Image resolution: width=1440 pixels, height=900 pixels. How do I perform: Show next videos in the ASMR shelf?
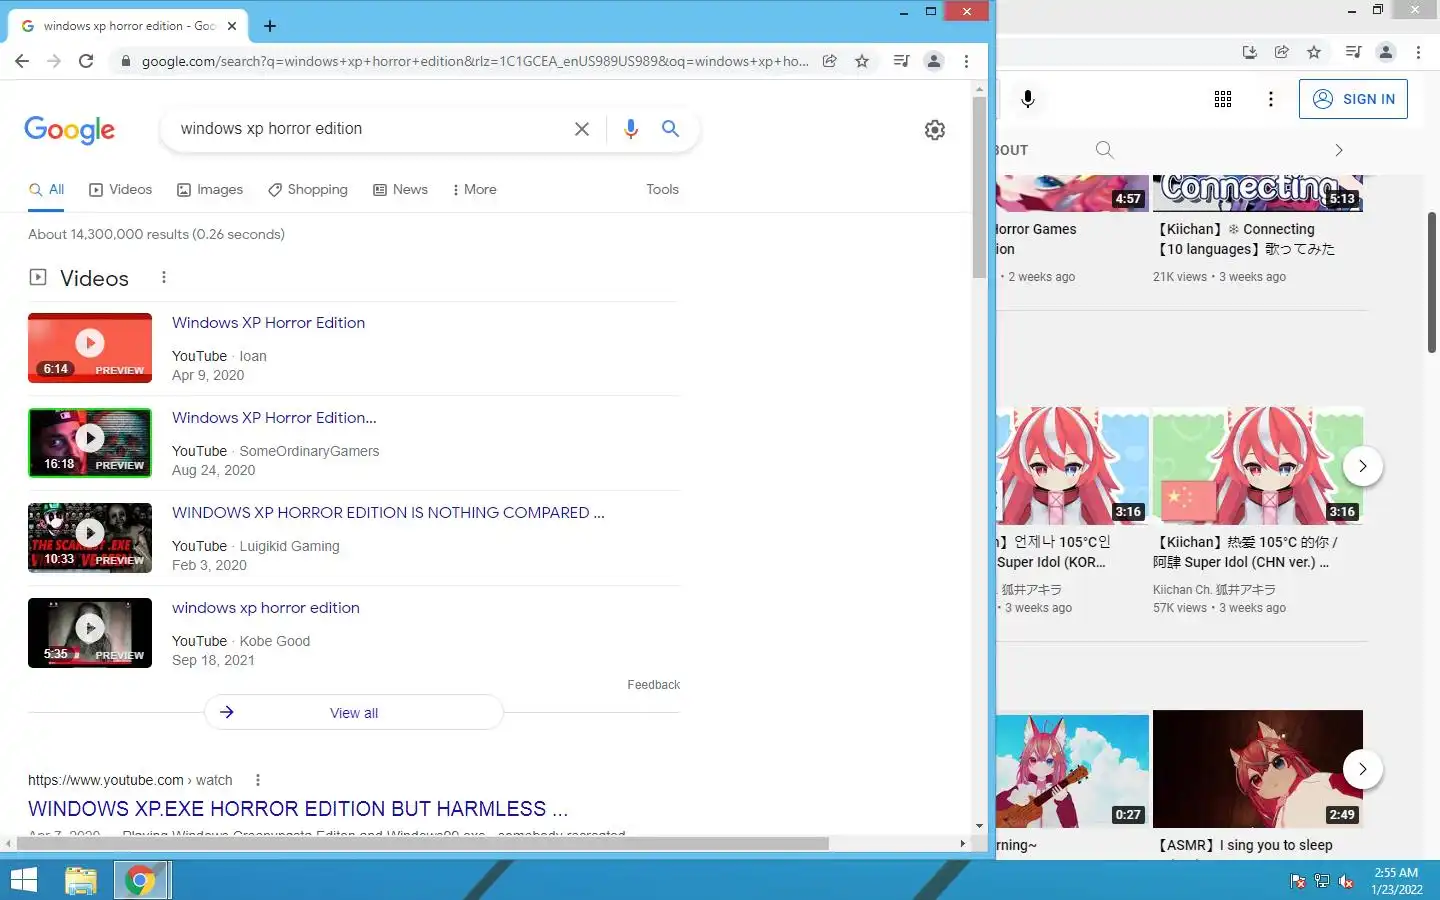click(x=1363, y=769)
